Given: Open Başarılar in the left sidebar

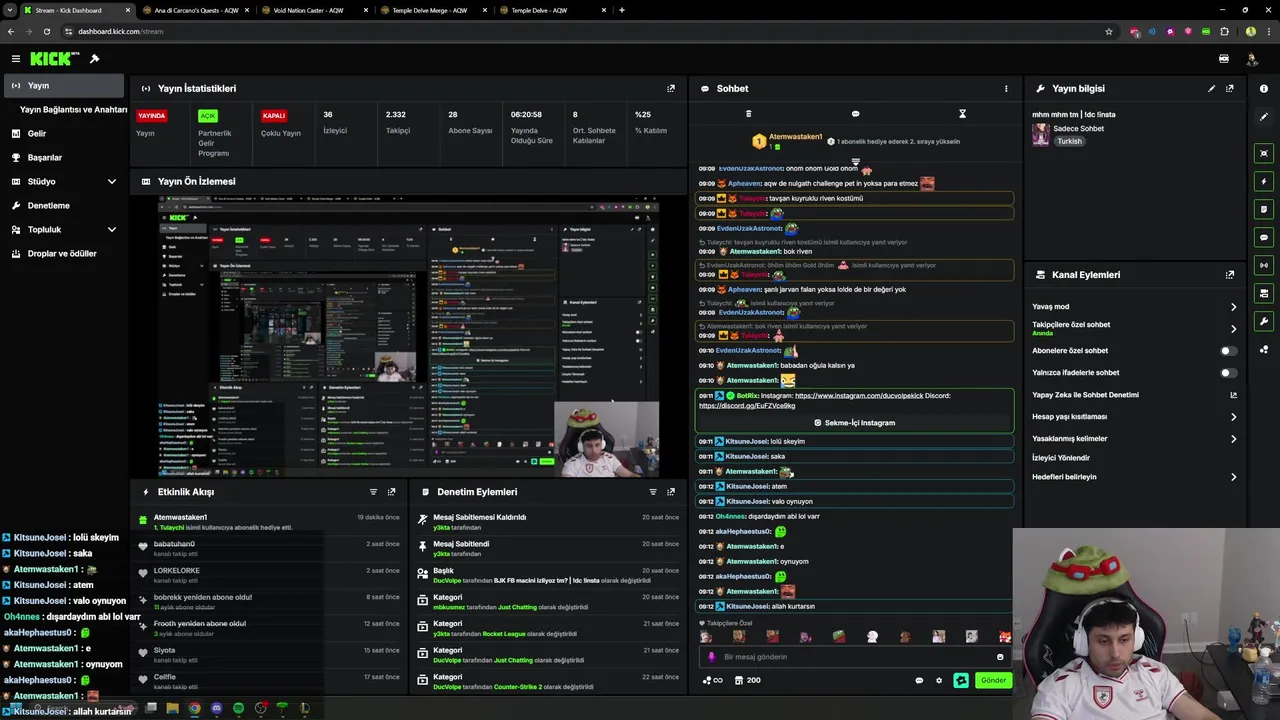Looking at the screenshot, I should pyautogui.click(x=64, y=158).
